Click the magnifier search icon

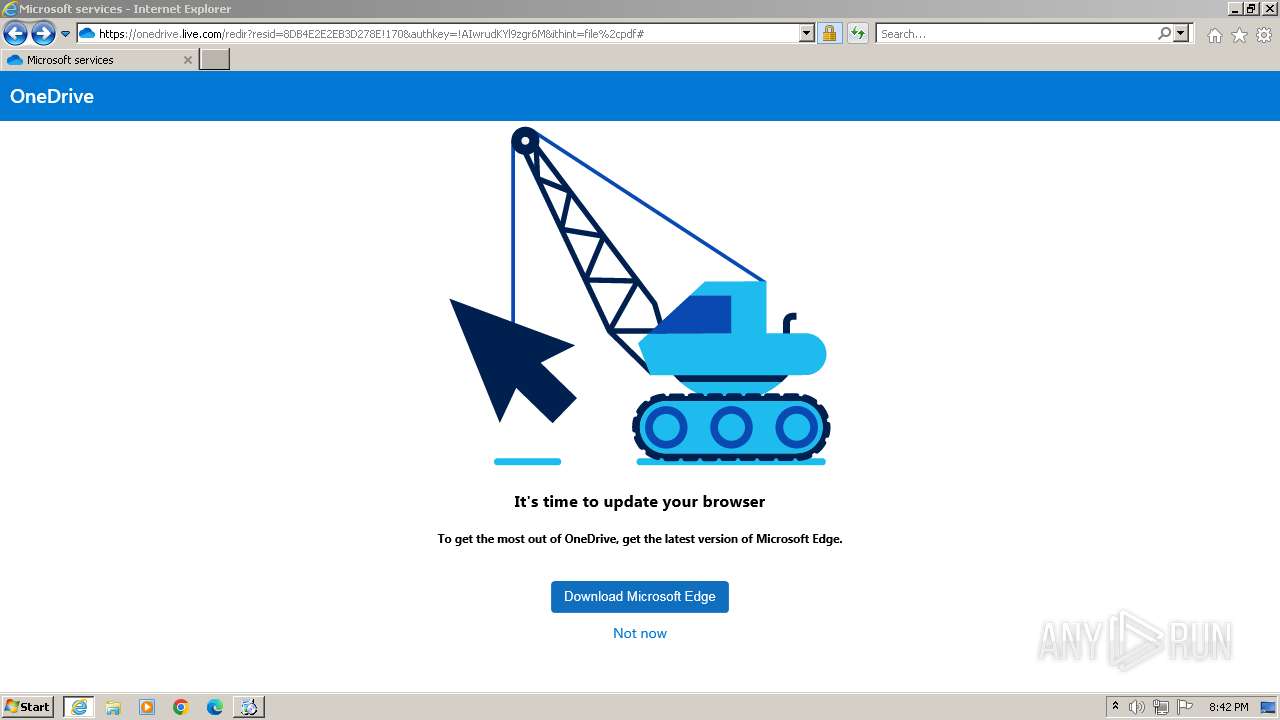click(1164, 33)
